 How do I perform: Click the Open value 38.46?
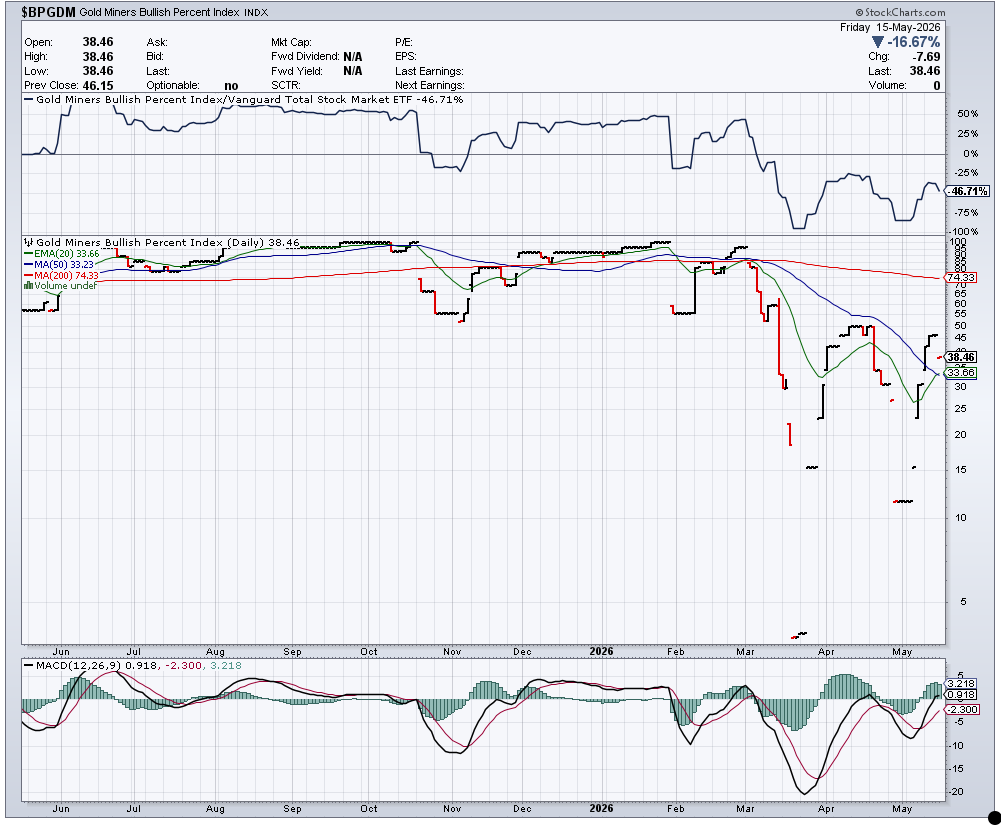(98, 42)
